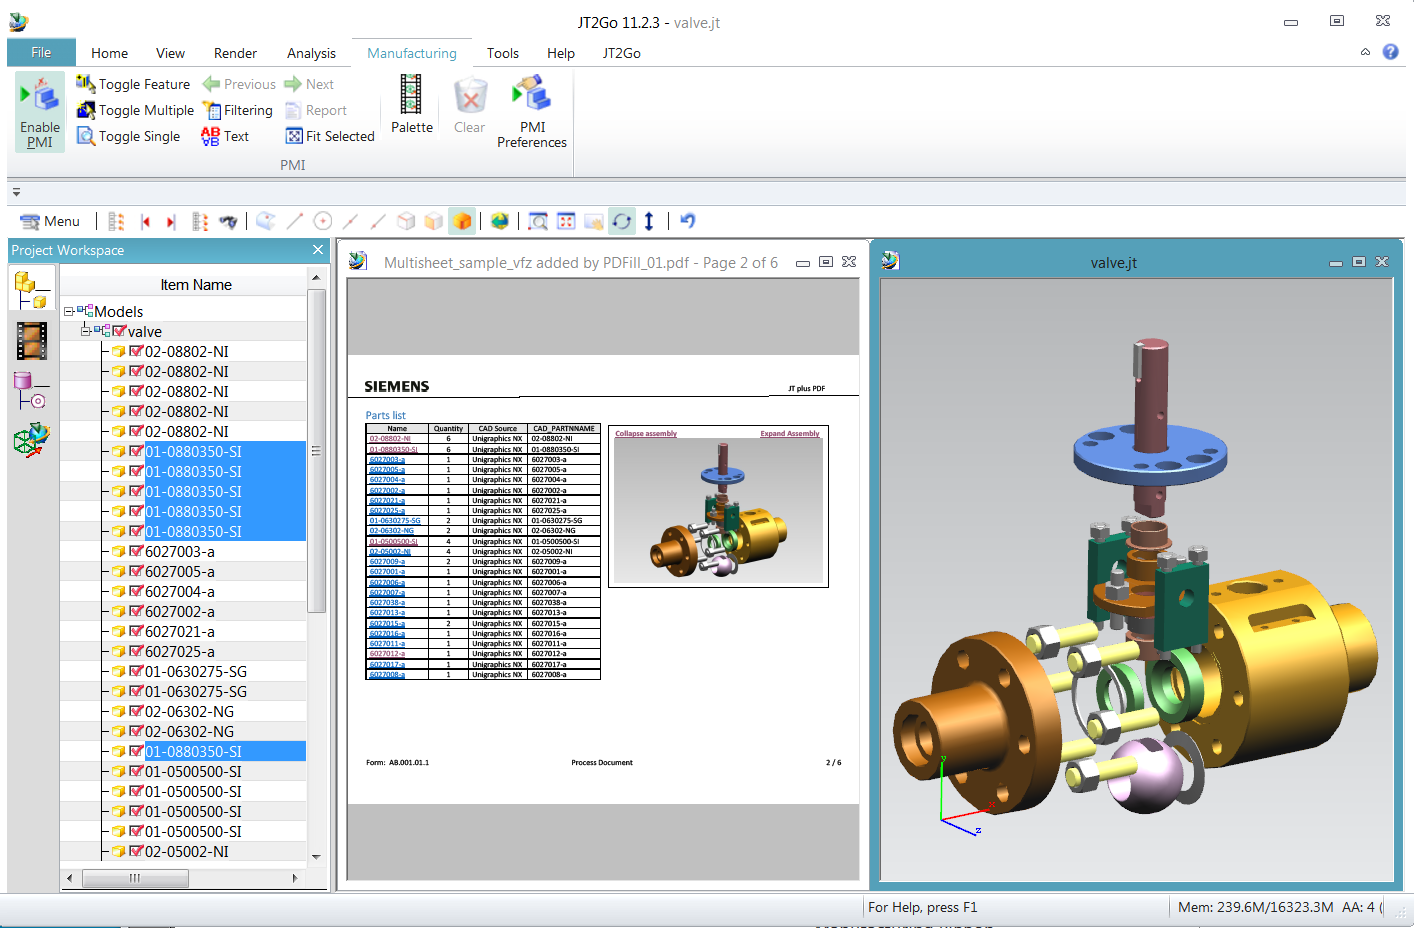This screenshot has width=1414, height=928.
Task: Click the blue help question mark icon
Action: [1390, 52]
